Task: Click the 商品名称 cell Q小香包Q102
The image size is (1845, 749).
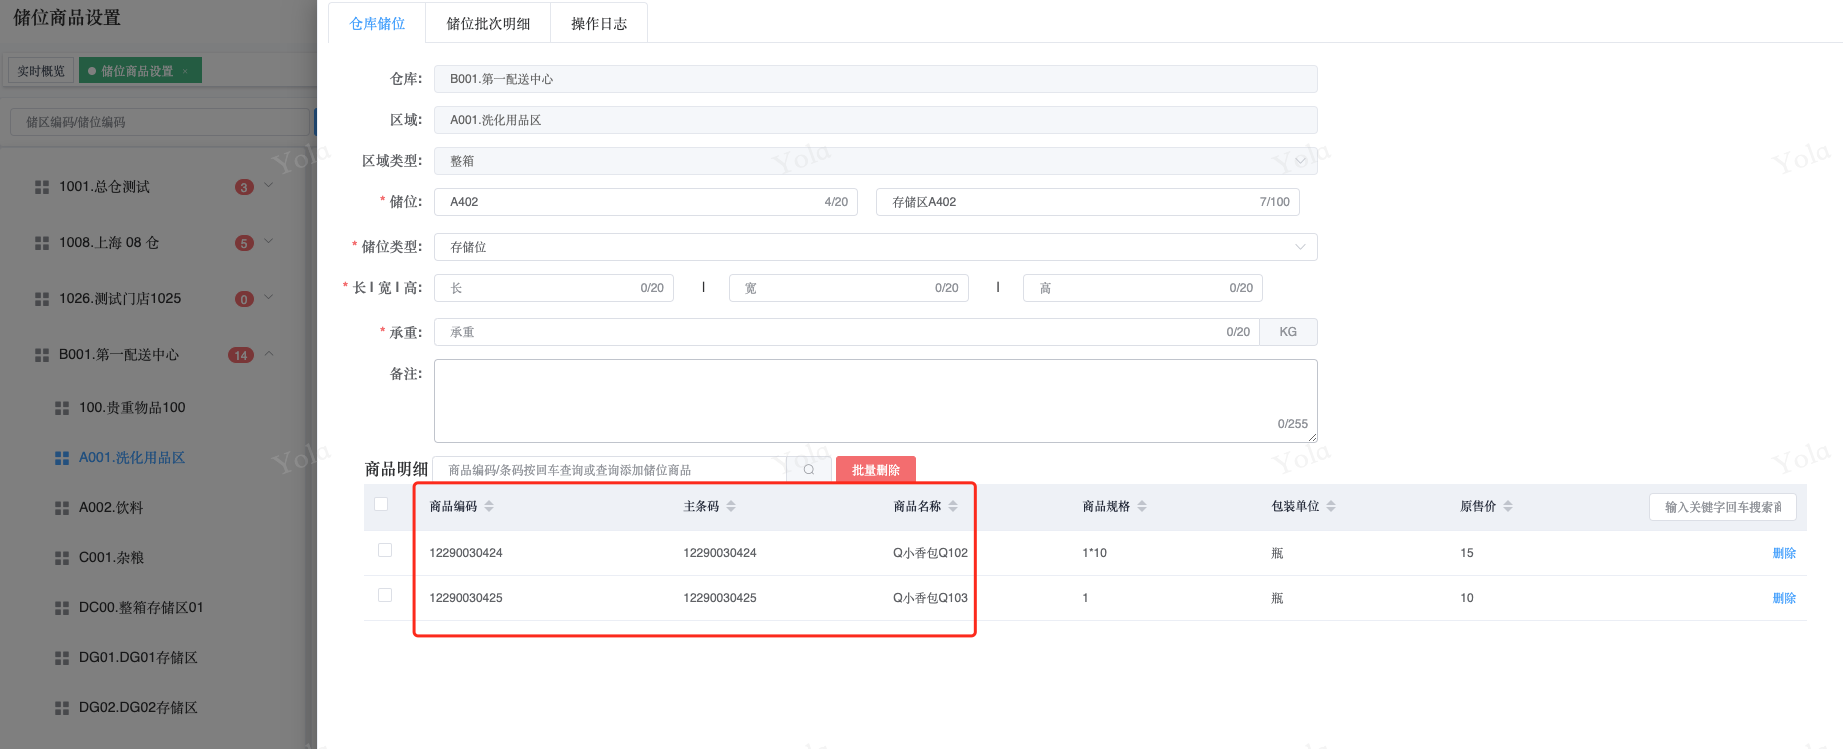Action: (930, 553)
